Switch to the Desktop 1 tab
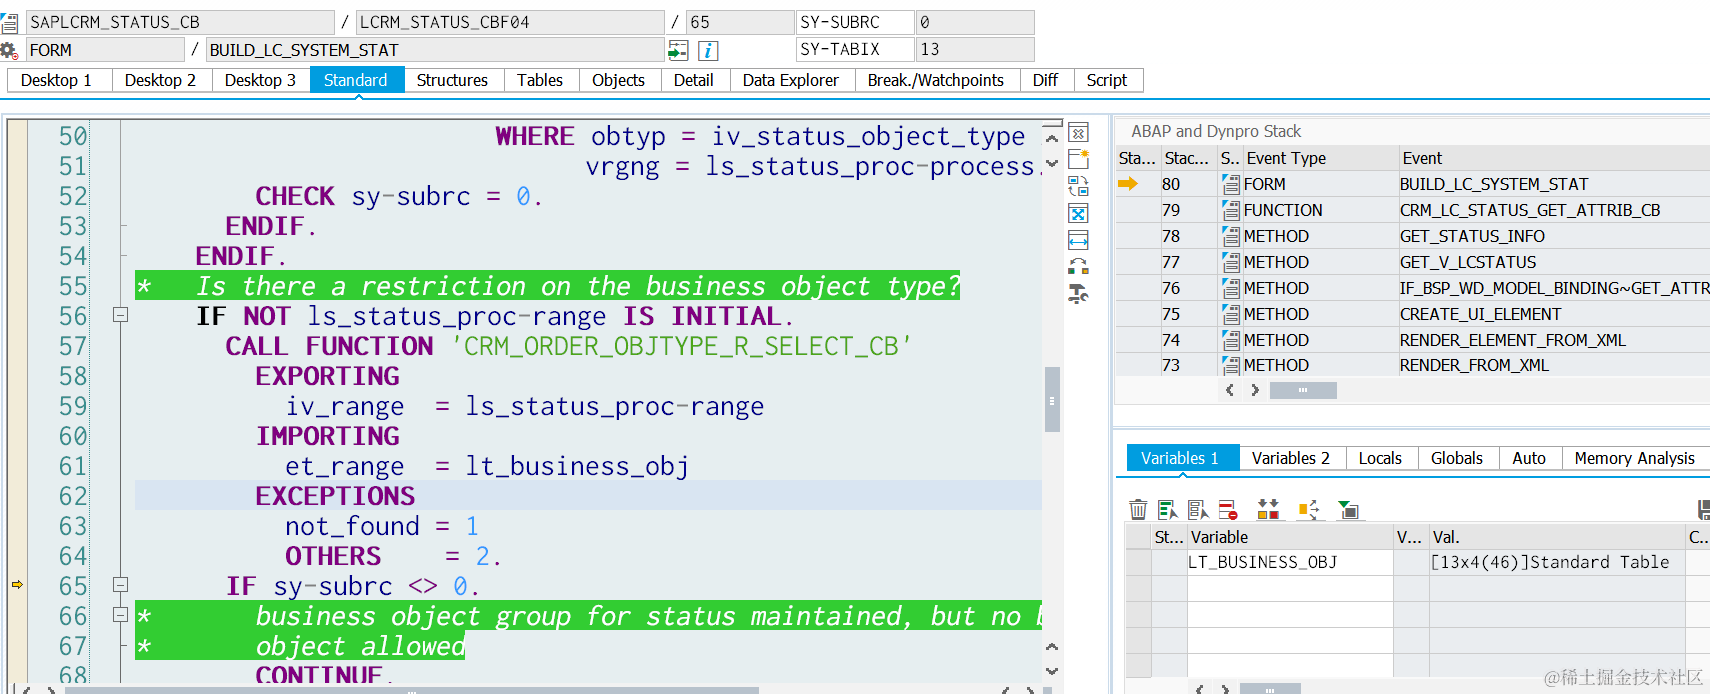 coord(56,80)
